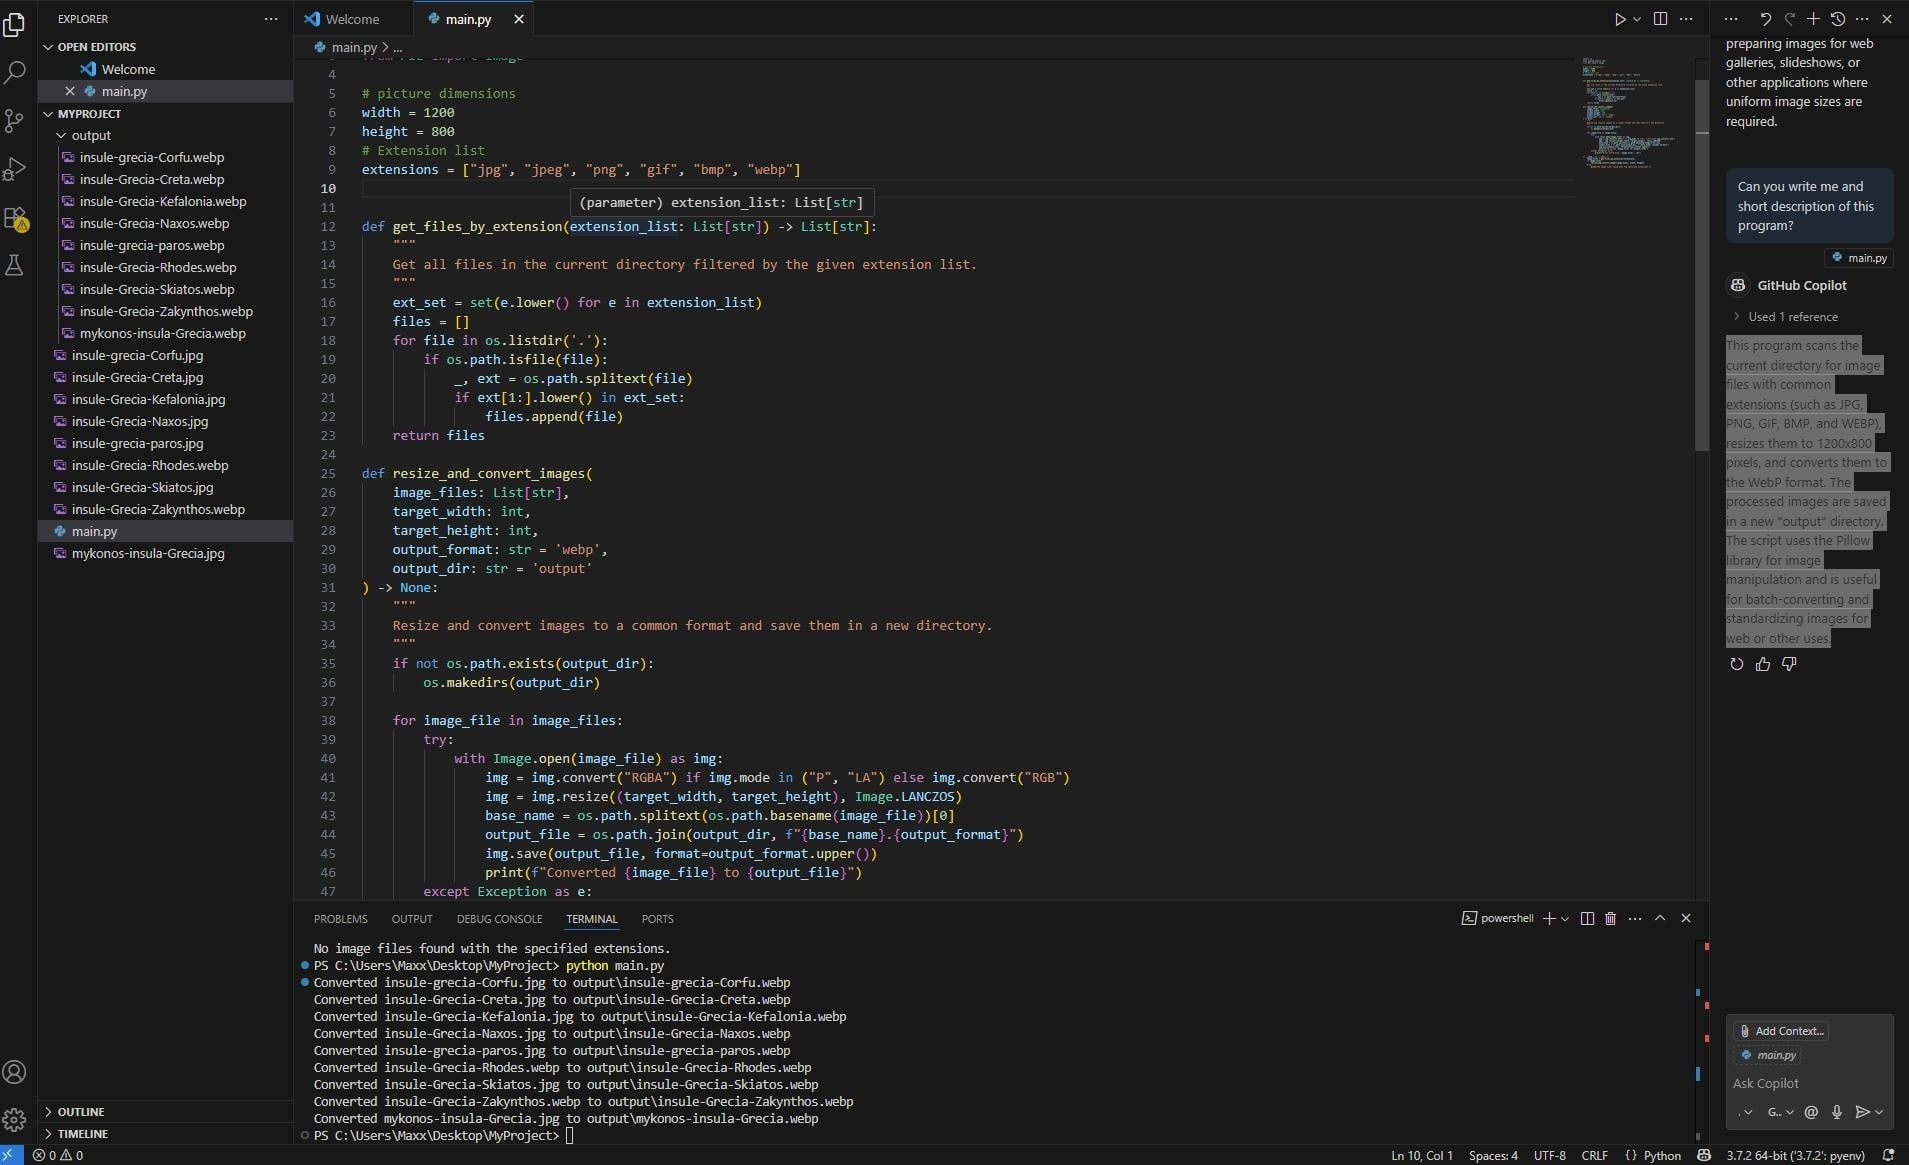The width and height of the screenshot is (1909, 1165).
Task: Select the TERMINAL panel tab
Action: [x=591, y=919]
